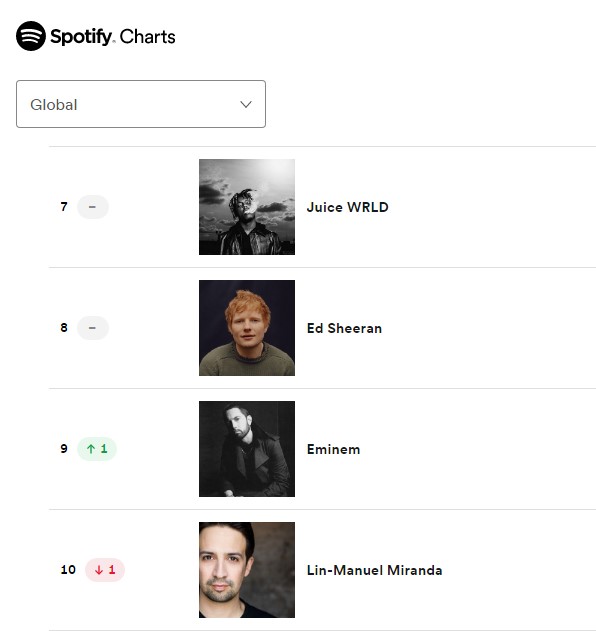Open the Global region dropdown

click(x=141, y=104)
